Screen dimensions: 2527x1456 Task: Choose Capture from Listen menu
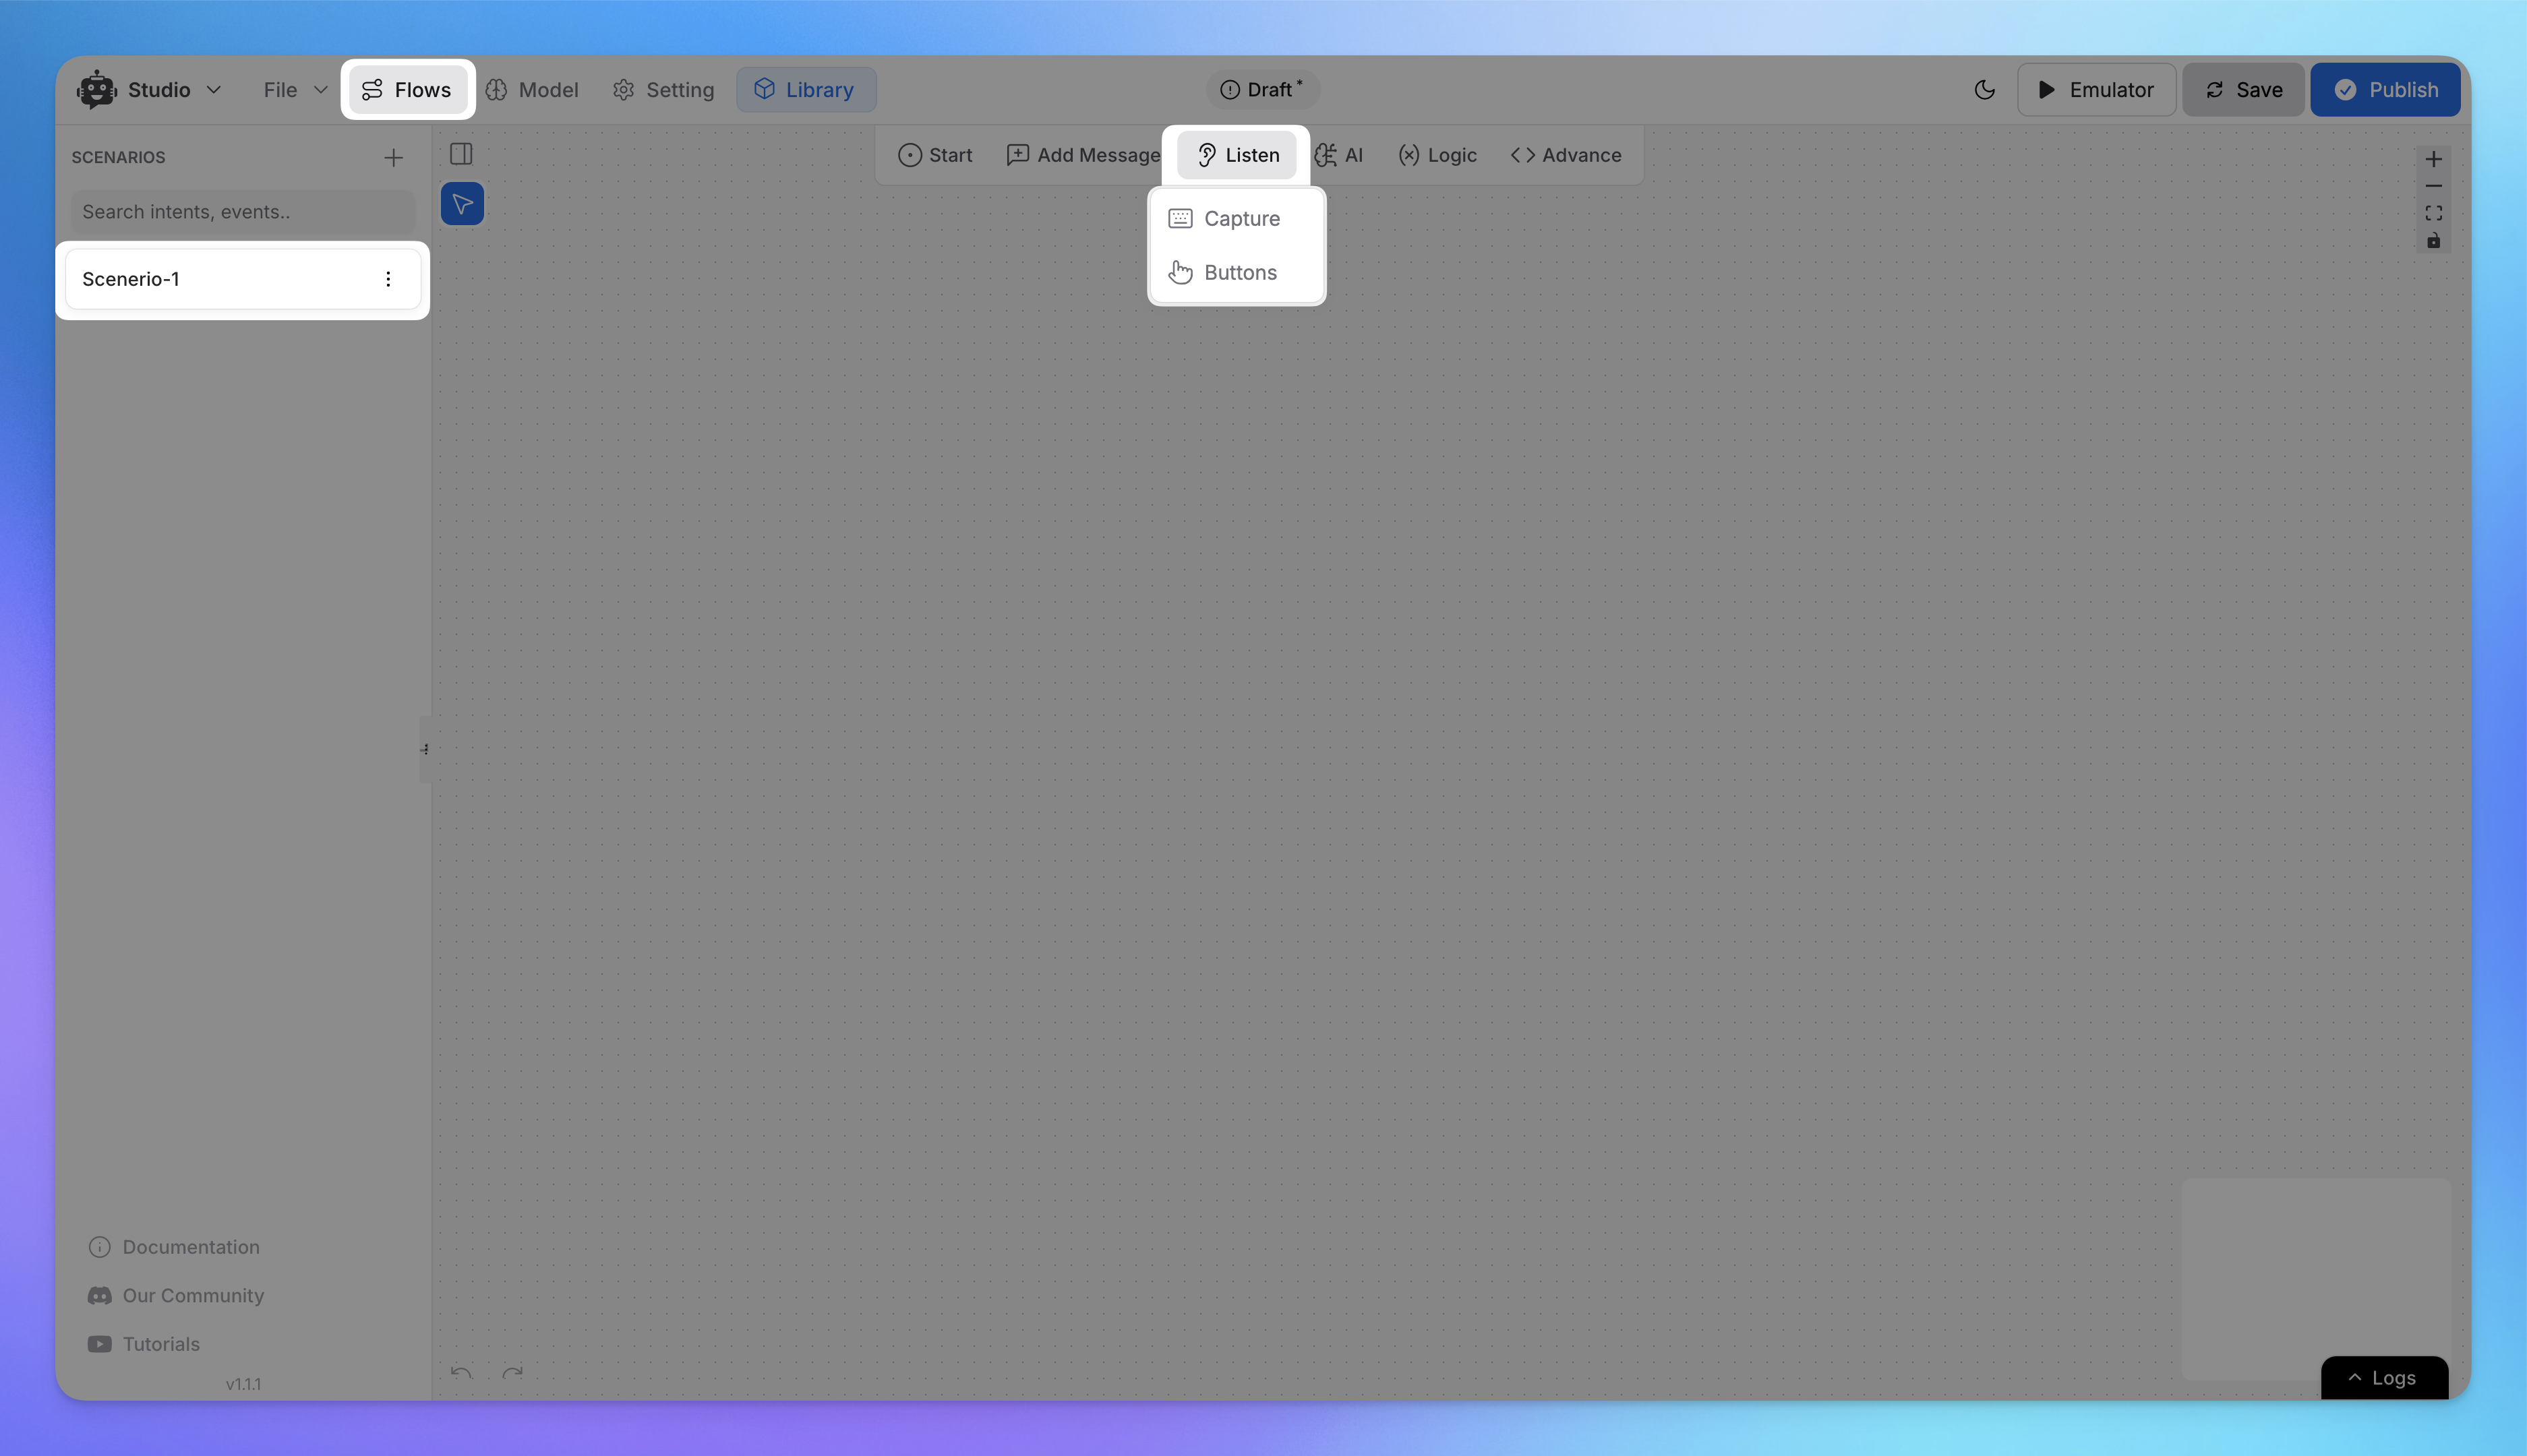click(x=1237, y=218)
